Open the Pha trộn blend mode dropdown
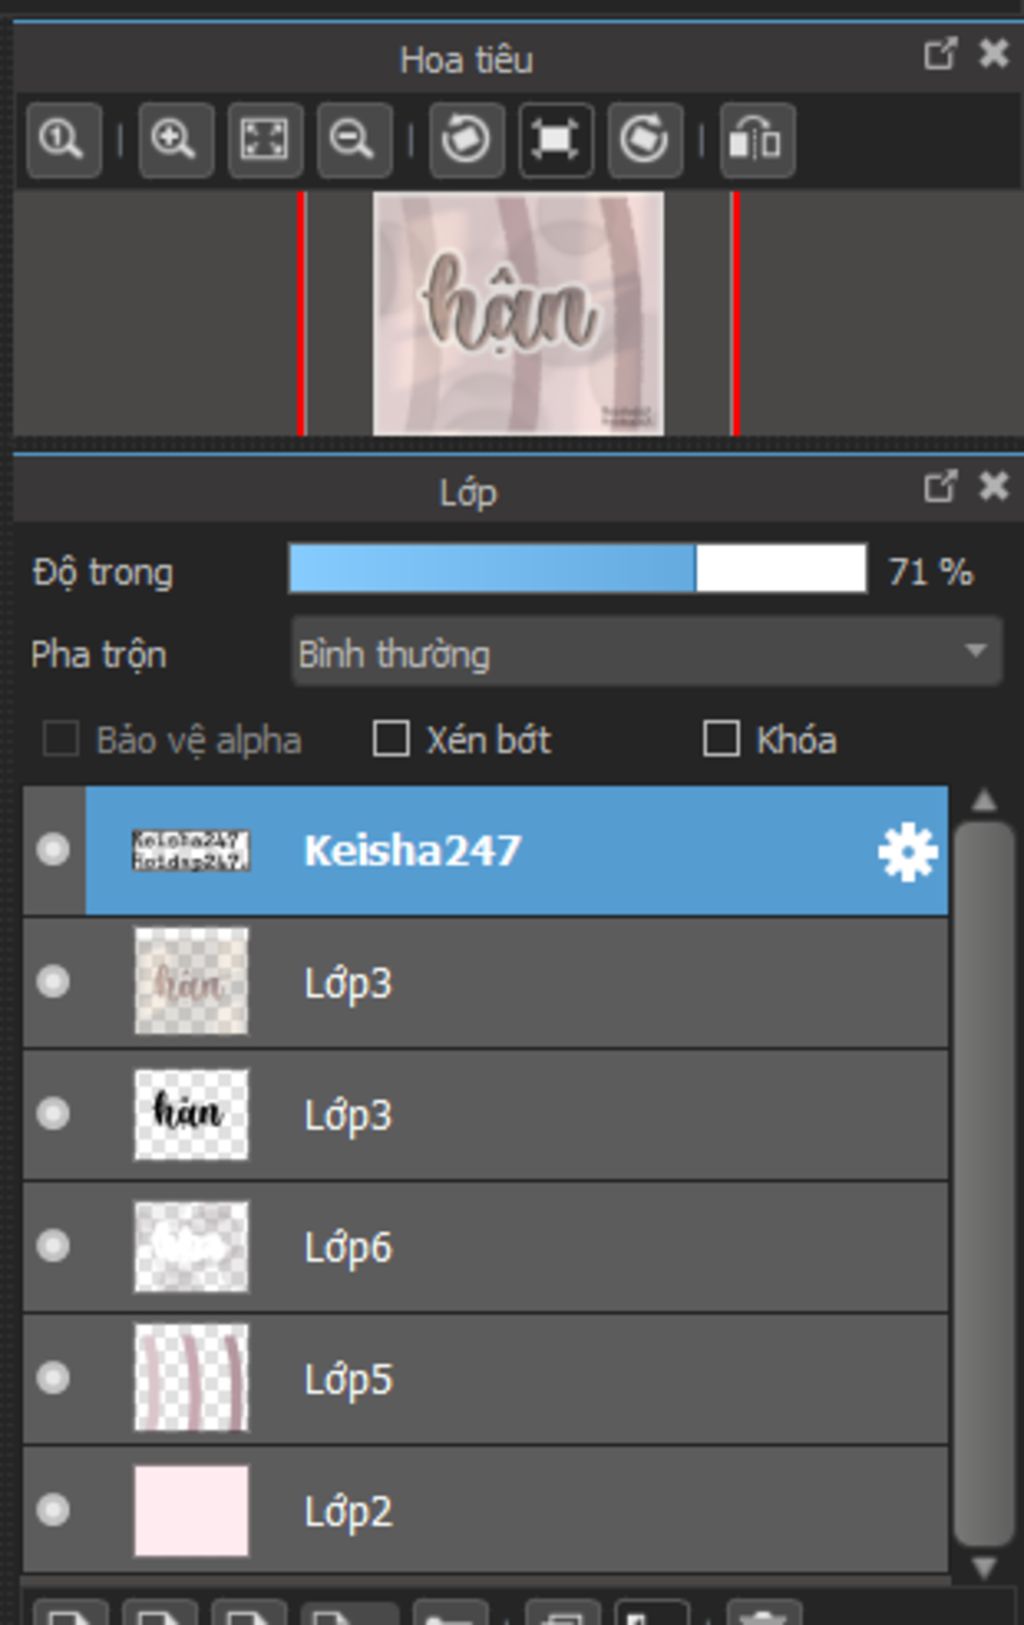The image size is (1024, 1625). (646, 653)
